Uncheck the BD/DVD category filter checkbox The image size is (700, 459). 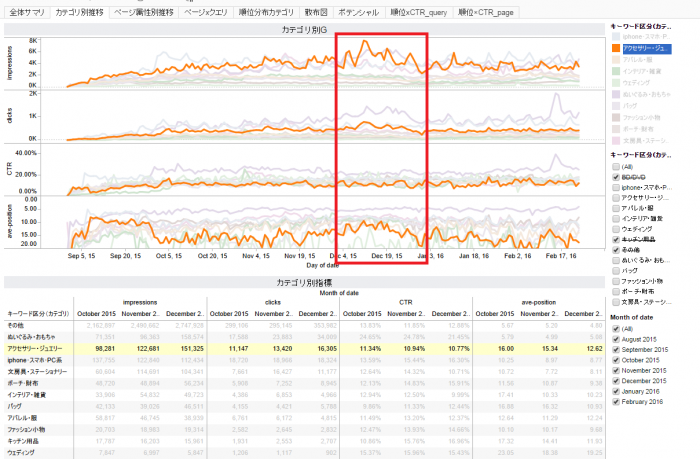point(613,176)
